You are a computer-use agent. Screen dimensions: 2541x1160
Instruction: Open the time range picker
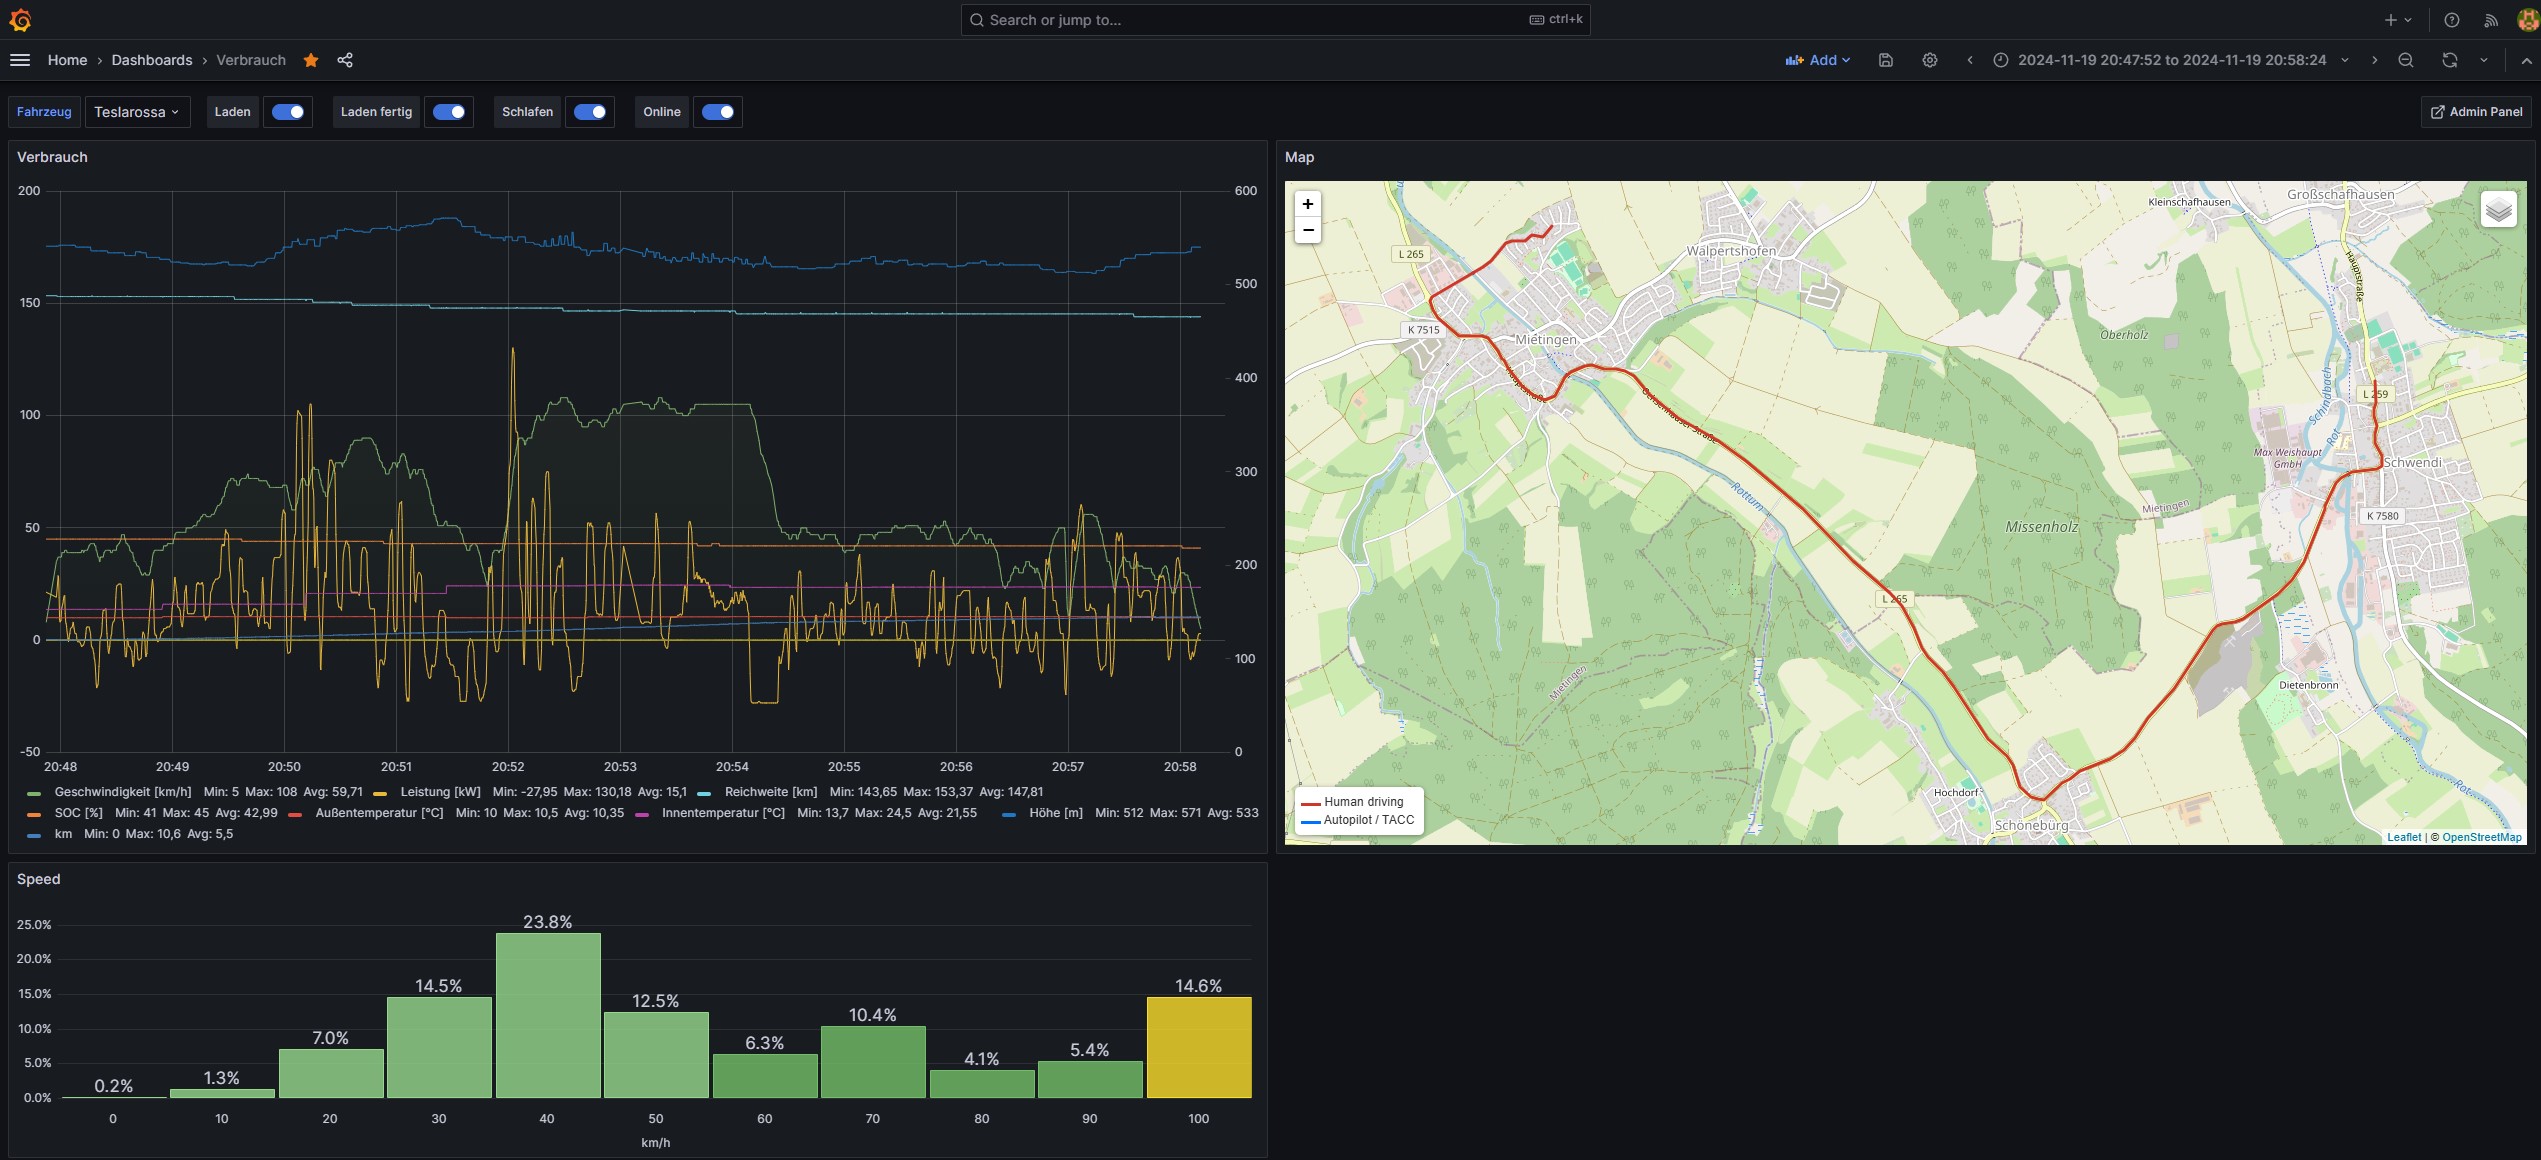(x=2170, y=60)
